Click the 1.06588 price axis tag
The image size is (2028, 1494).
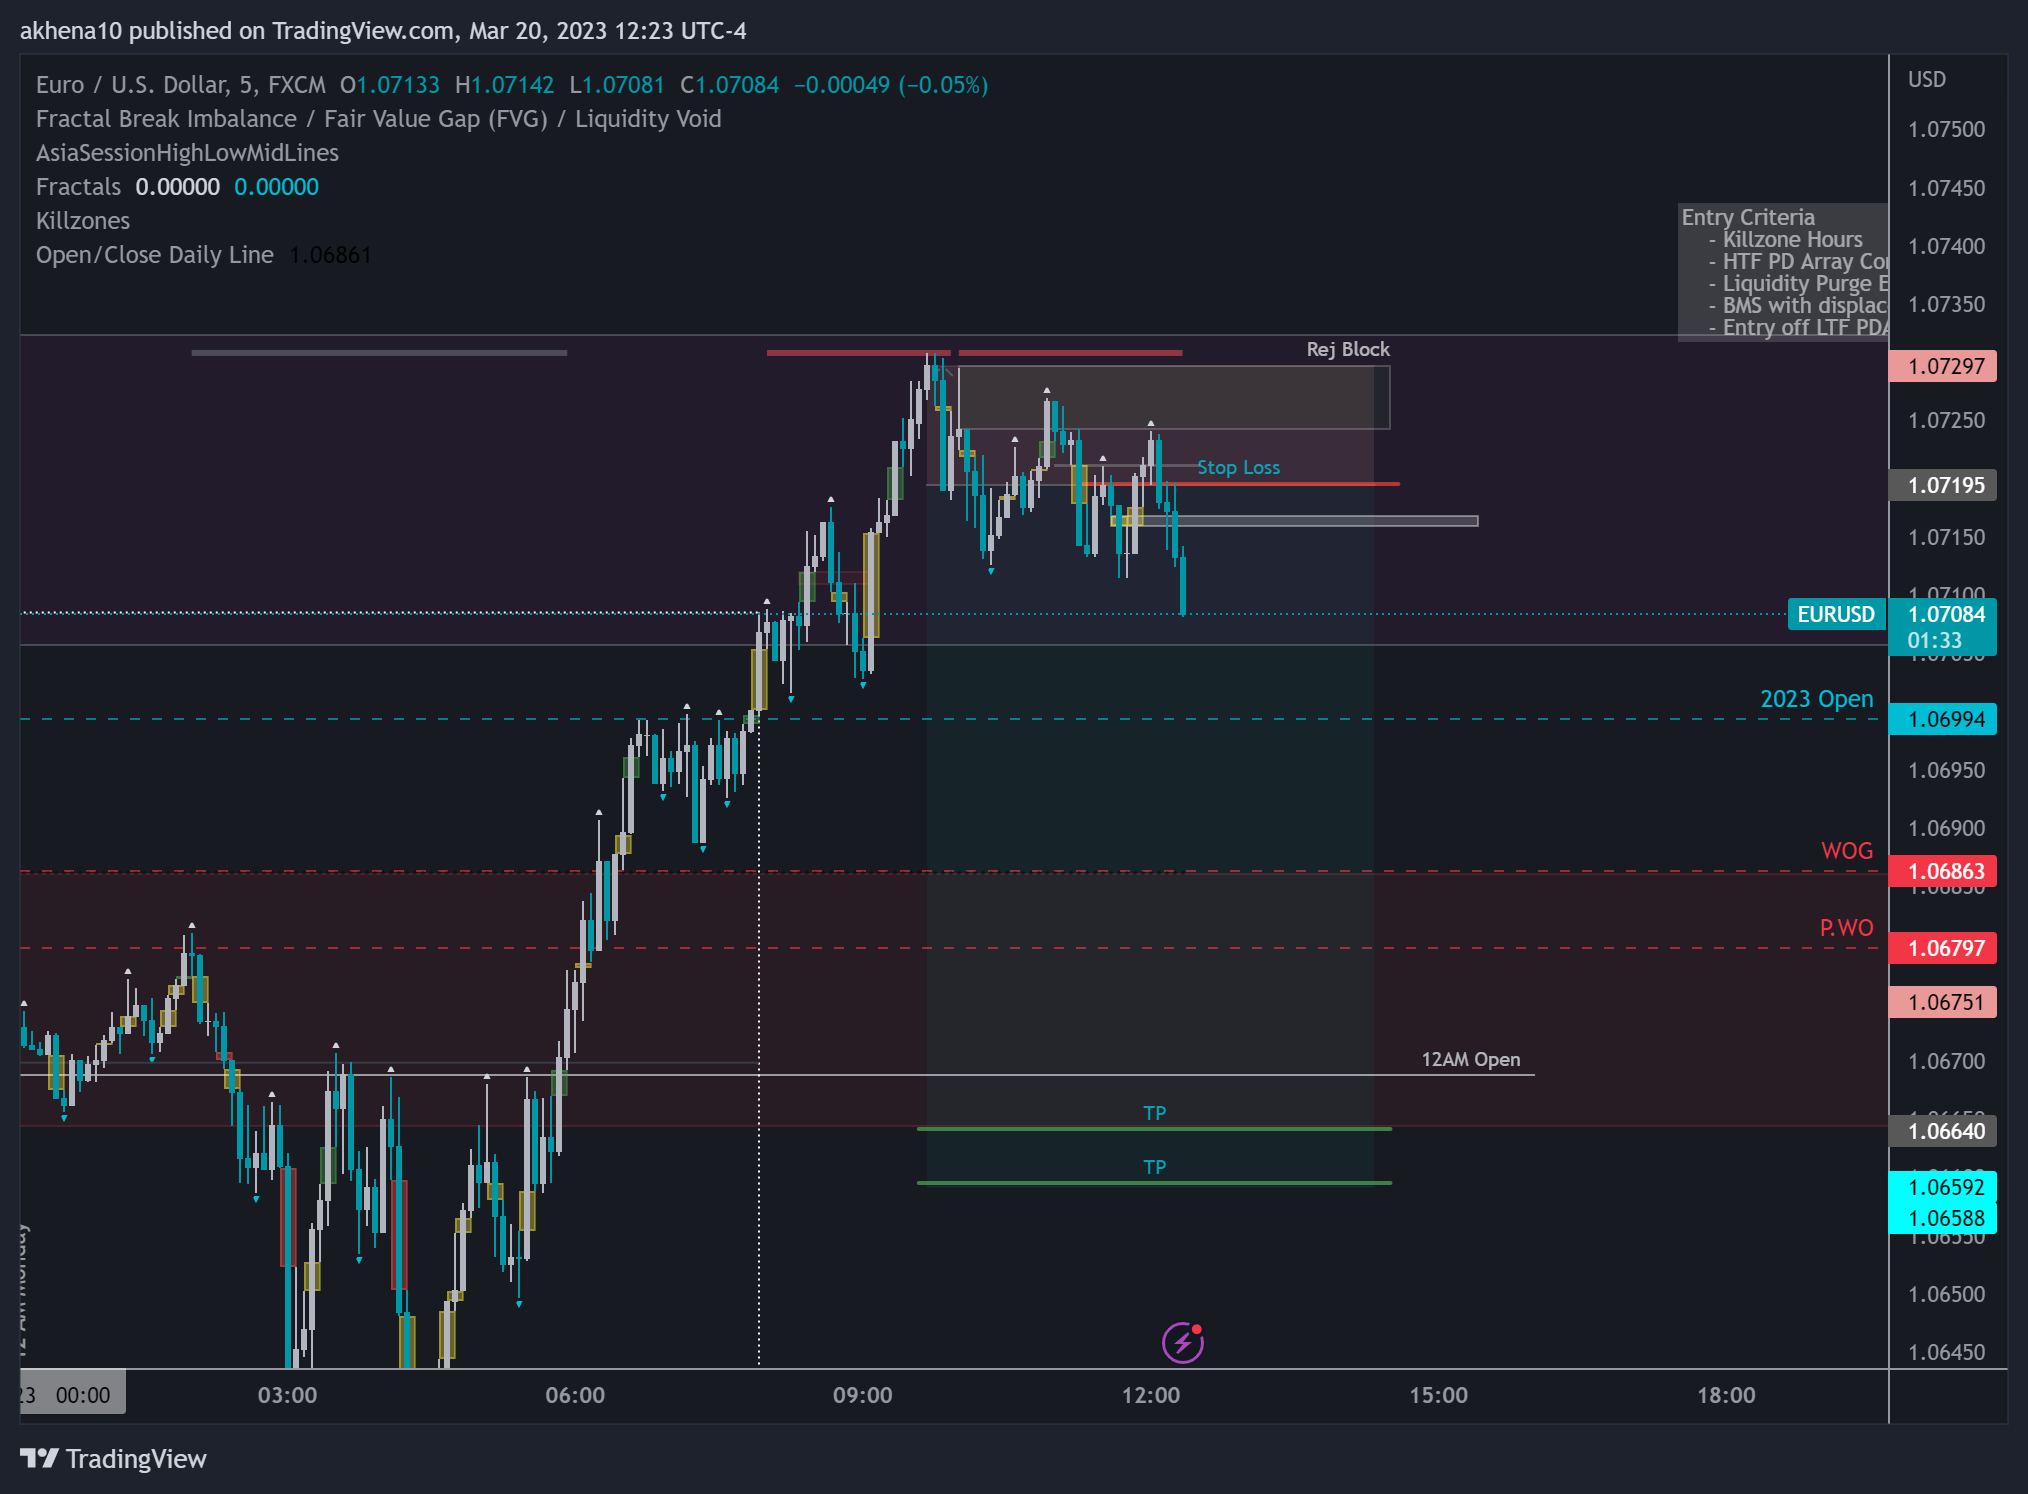1943,1218
